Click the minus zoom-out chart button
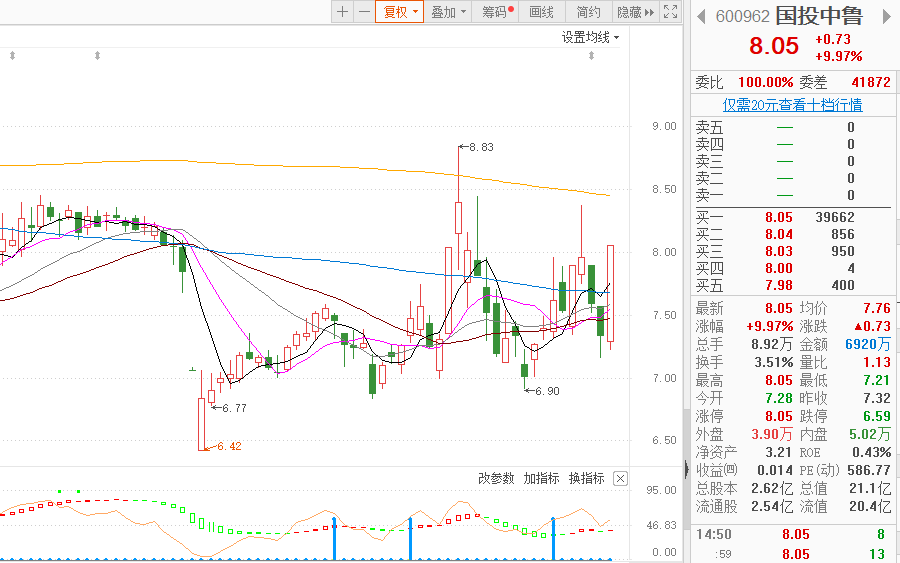 click(x=363, y=12)
